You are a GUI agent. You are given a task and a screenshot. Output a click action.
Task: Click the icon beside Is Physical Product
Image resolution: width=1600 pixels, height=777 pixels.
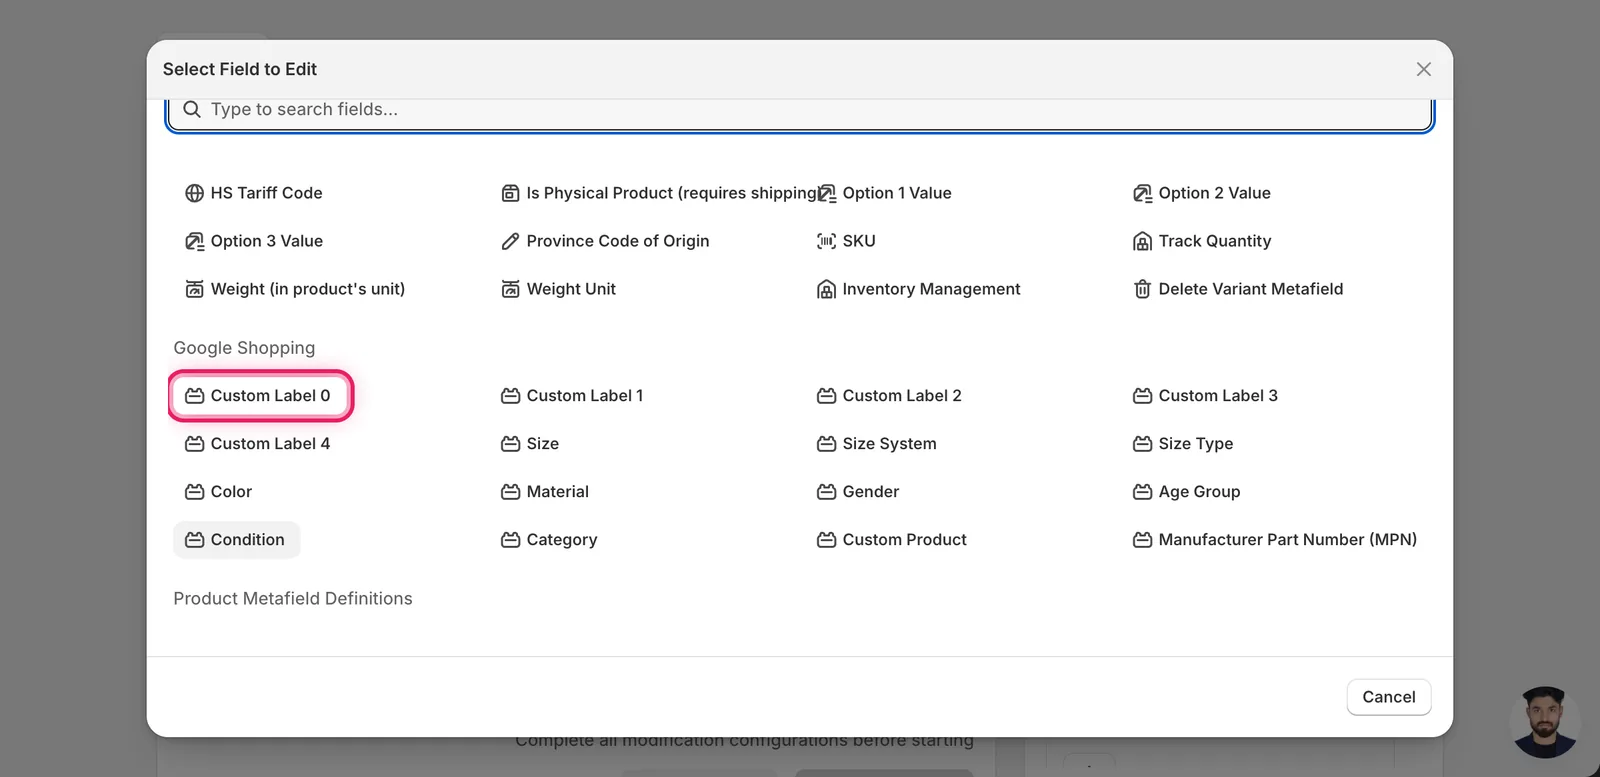510,193
